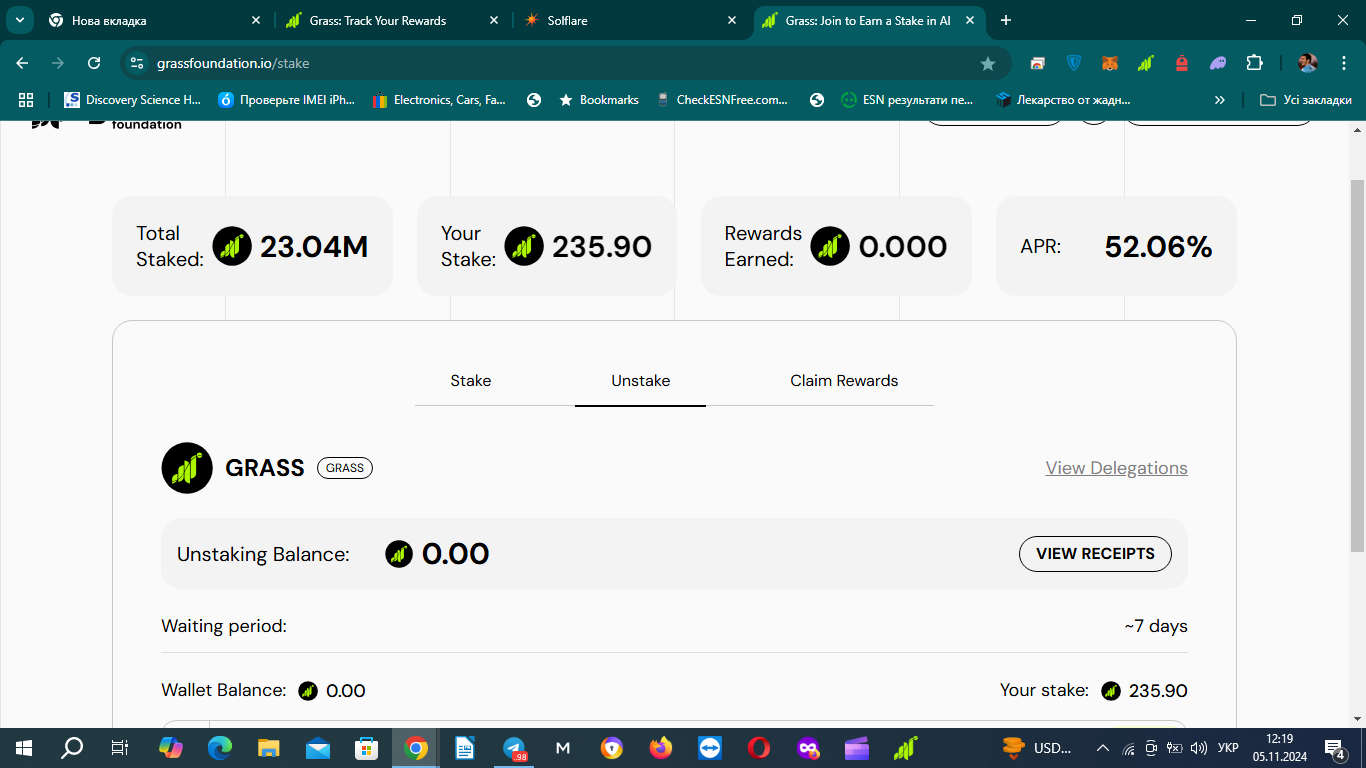Click the GRASS token logo in the panel
The image size is (1366, 768).
coord(187,468)
